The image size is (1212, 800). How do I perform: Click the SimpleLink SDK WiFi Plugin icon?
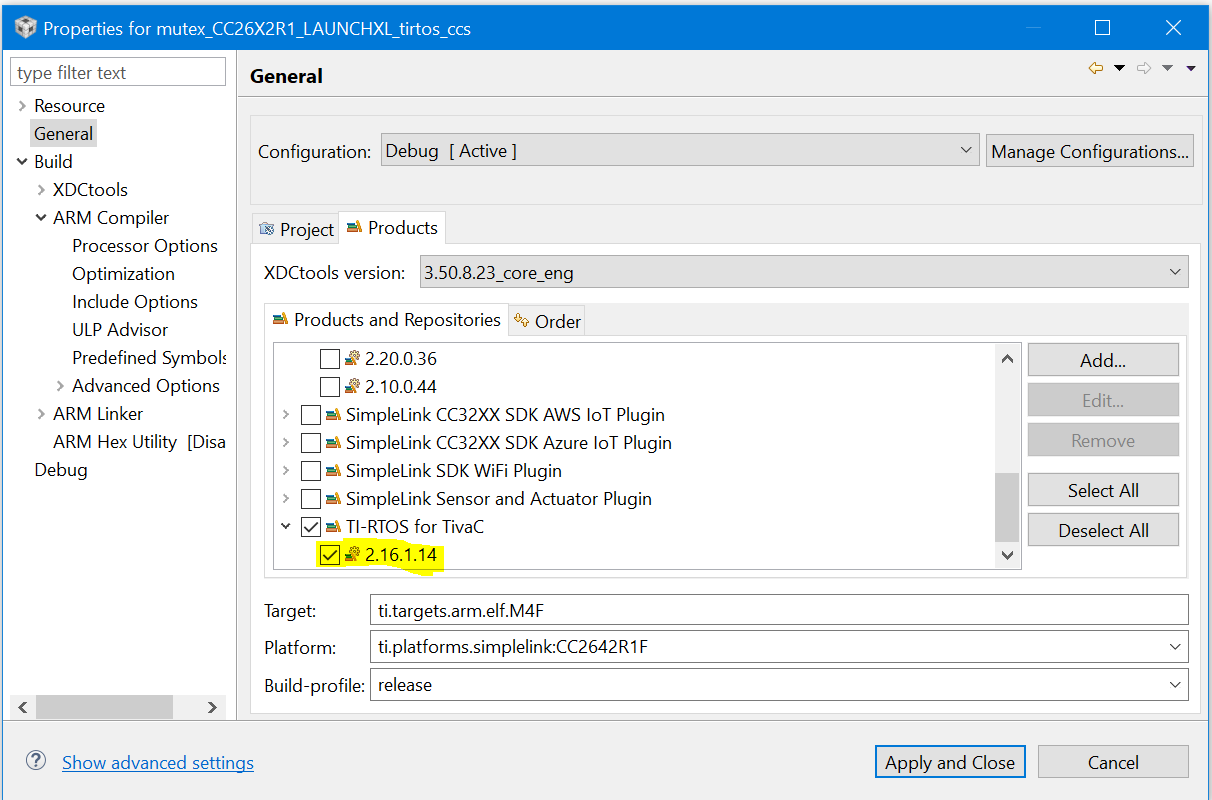[x=333, y=471]
